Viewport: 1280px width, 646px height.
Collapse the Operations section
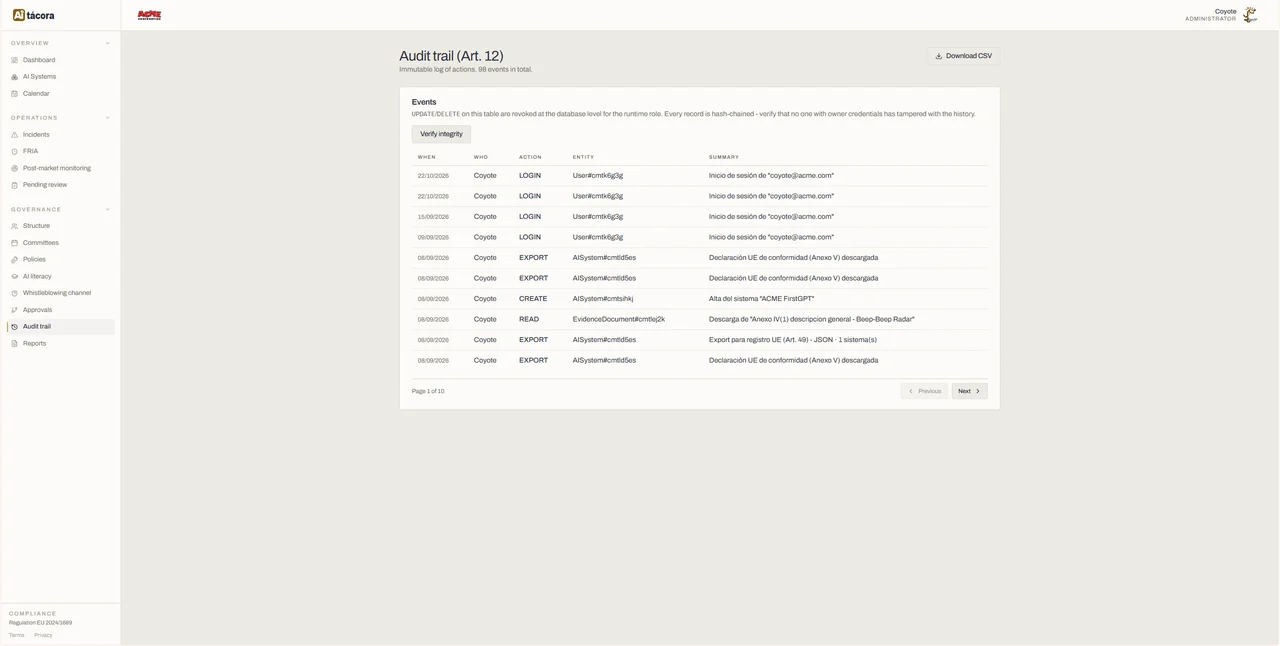pos(108,118)
